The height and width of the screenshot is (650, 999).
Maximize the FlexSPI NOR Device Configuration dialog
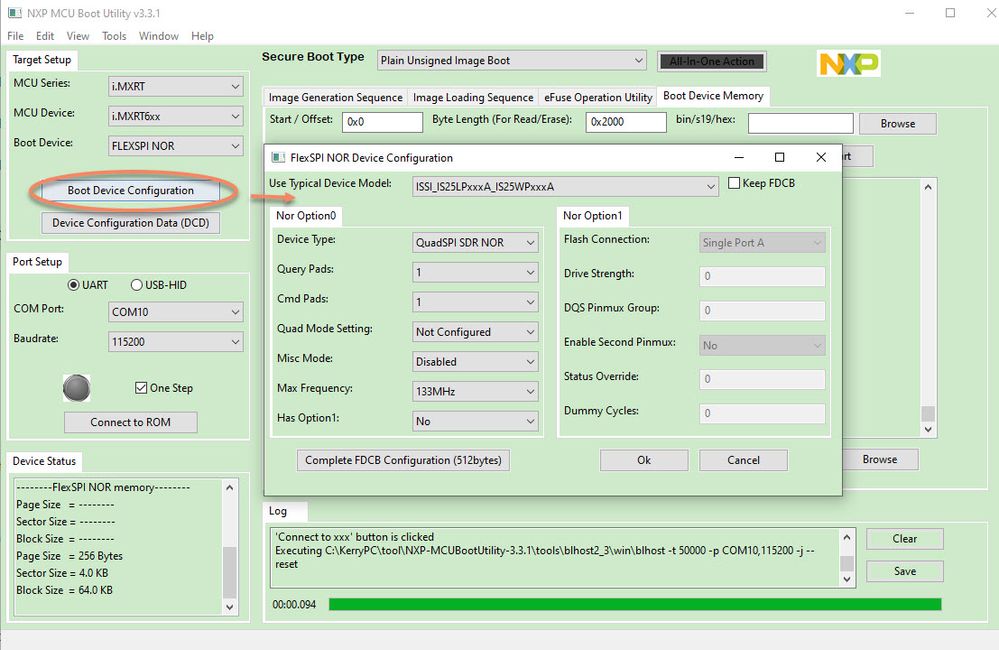pos(779,157)
